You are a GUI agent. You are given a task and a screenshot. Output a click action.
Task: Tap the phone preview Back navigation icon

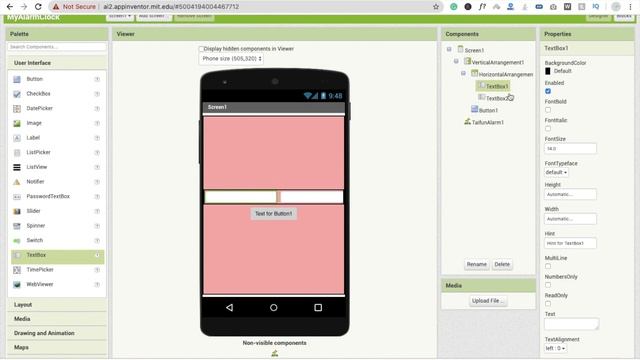229,307
